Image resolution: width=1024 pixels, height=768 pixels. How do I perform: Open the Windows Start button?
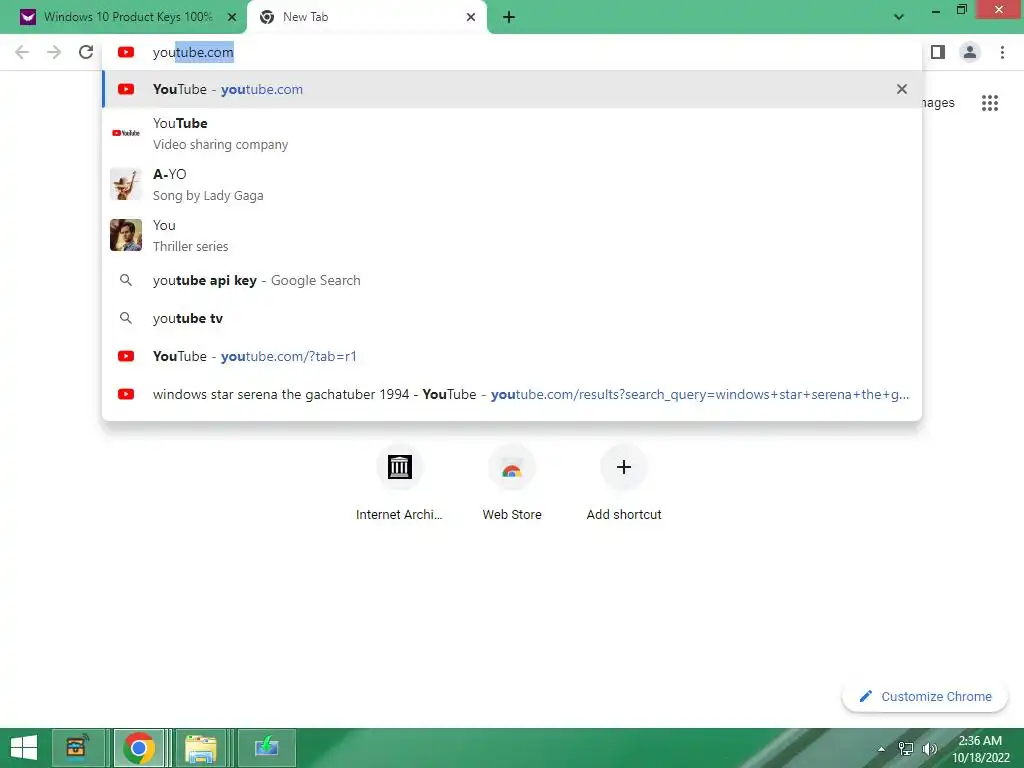(x=24, y=748)
